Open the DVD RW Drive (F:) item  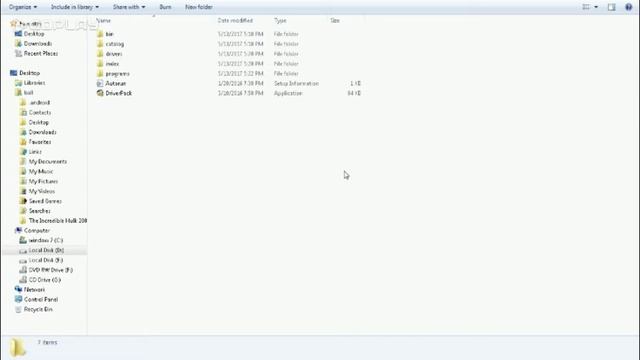pyautogui.click(x=51, y=270)
